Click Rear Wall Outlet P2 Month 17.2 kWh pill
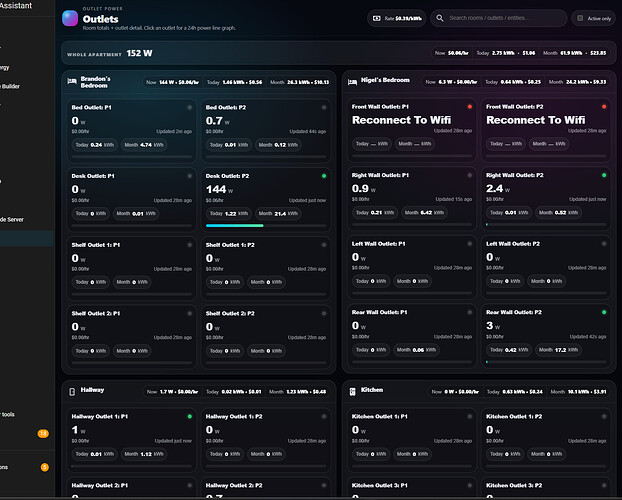Screen dimensions: 622x500 tap(558, 350)
